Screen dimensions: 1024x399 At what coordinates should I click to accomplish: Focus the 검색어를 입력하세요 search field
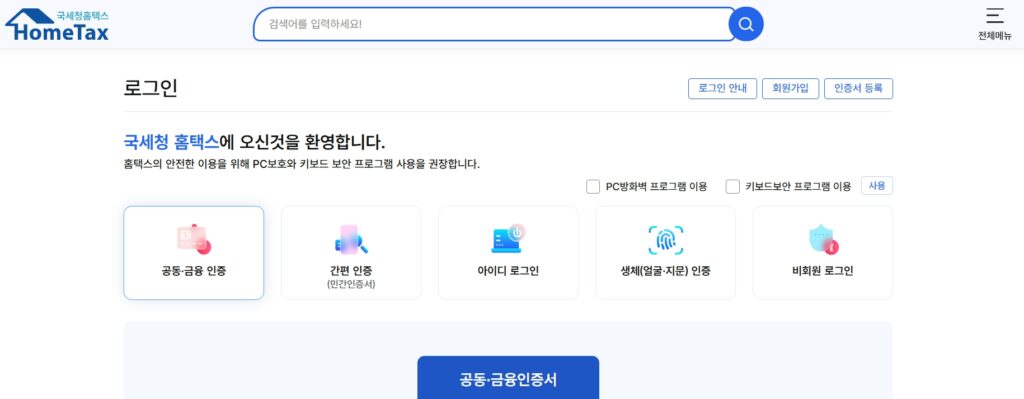(x=494, y=24)
